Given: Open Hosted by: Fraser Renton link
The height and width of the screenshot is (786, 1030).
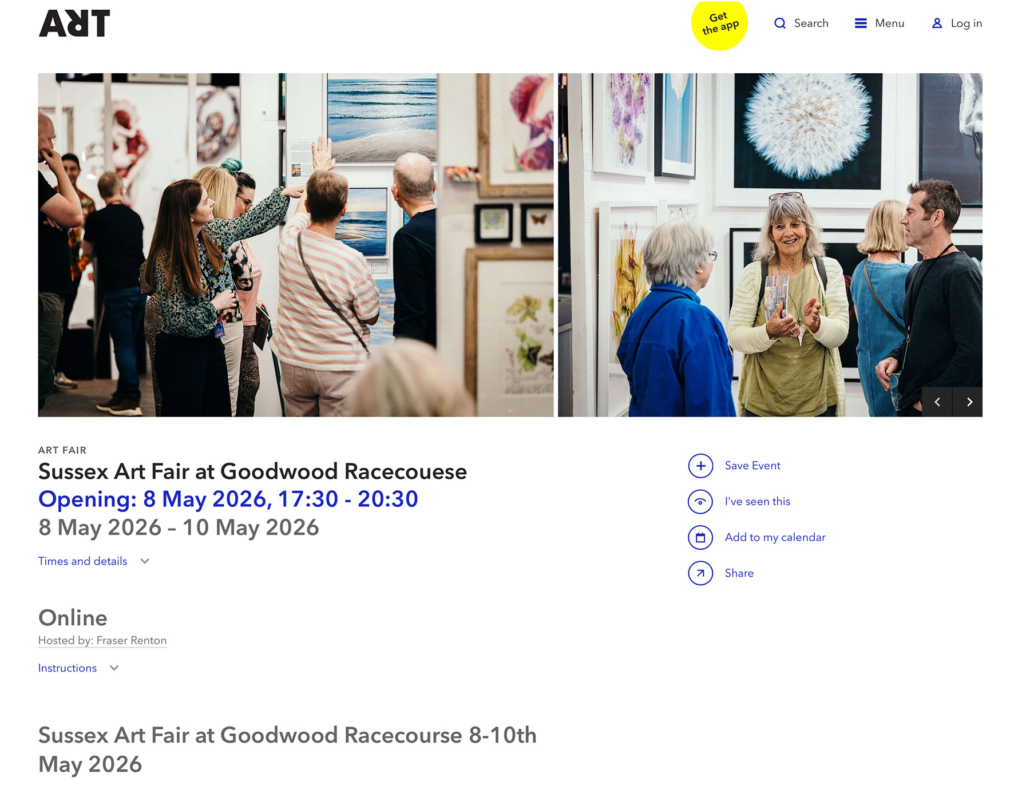Looking at the screenshot, I should (102, 641).
